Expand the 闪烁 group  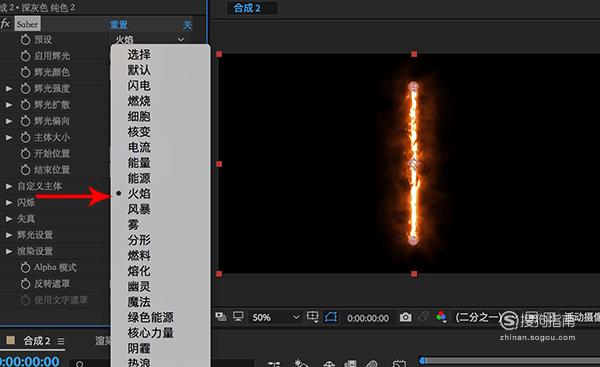pos(9,202)
